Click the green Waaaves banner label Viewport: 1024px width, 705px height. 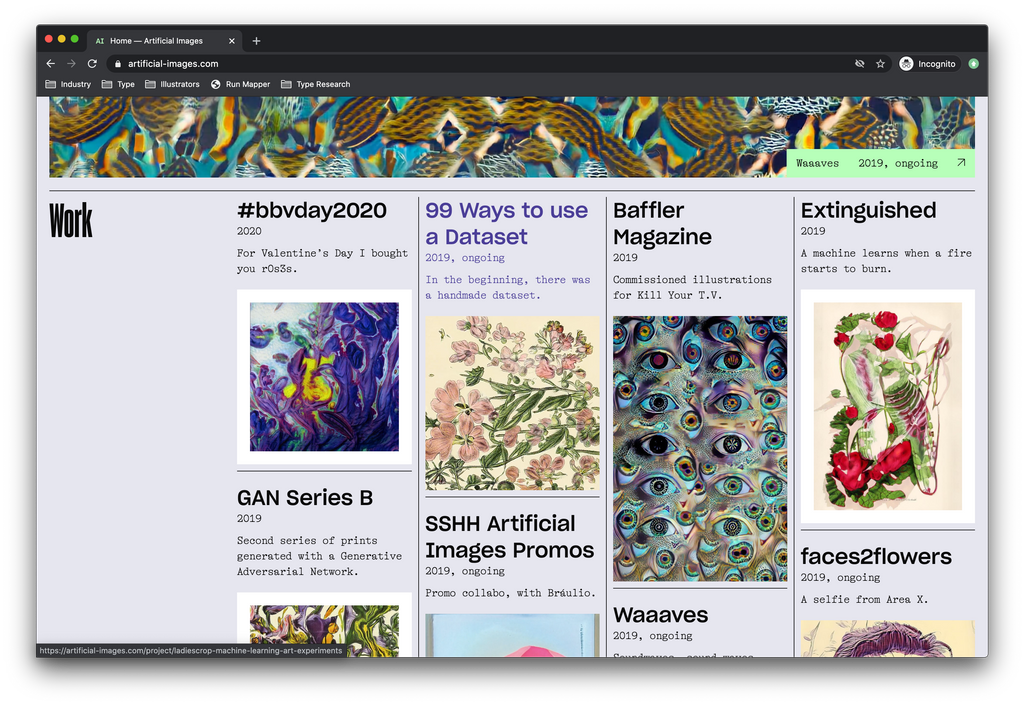[880, 163]
